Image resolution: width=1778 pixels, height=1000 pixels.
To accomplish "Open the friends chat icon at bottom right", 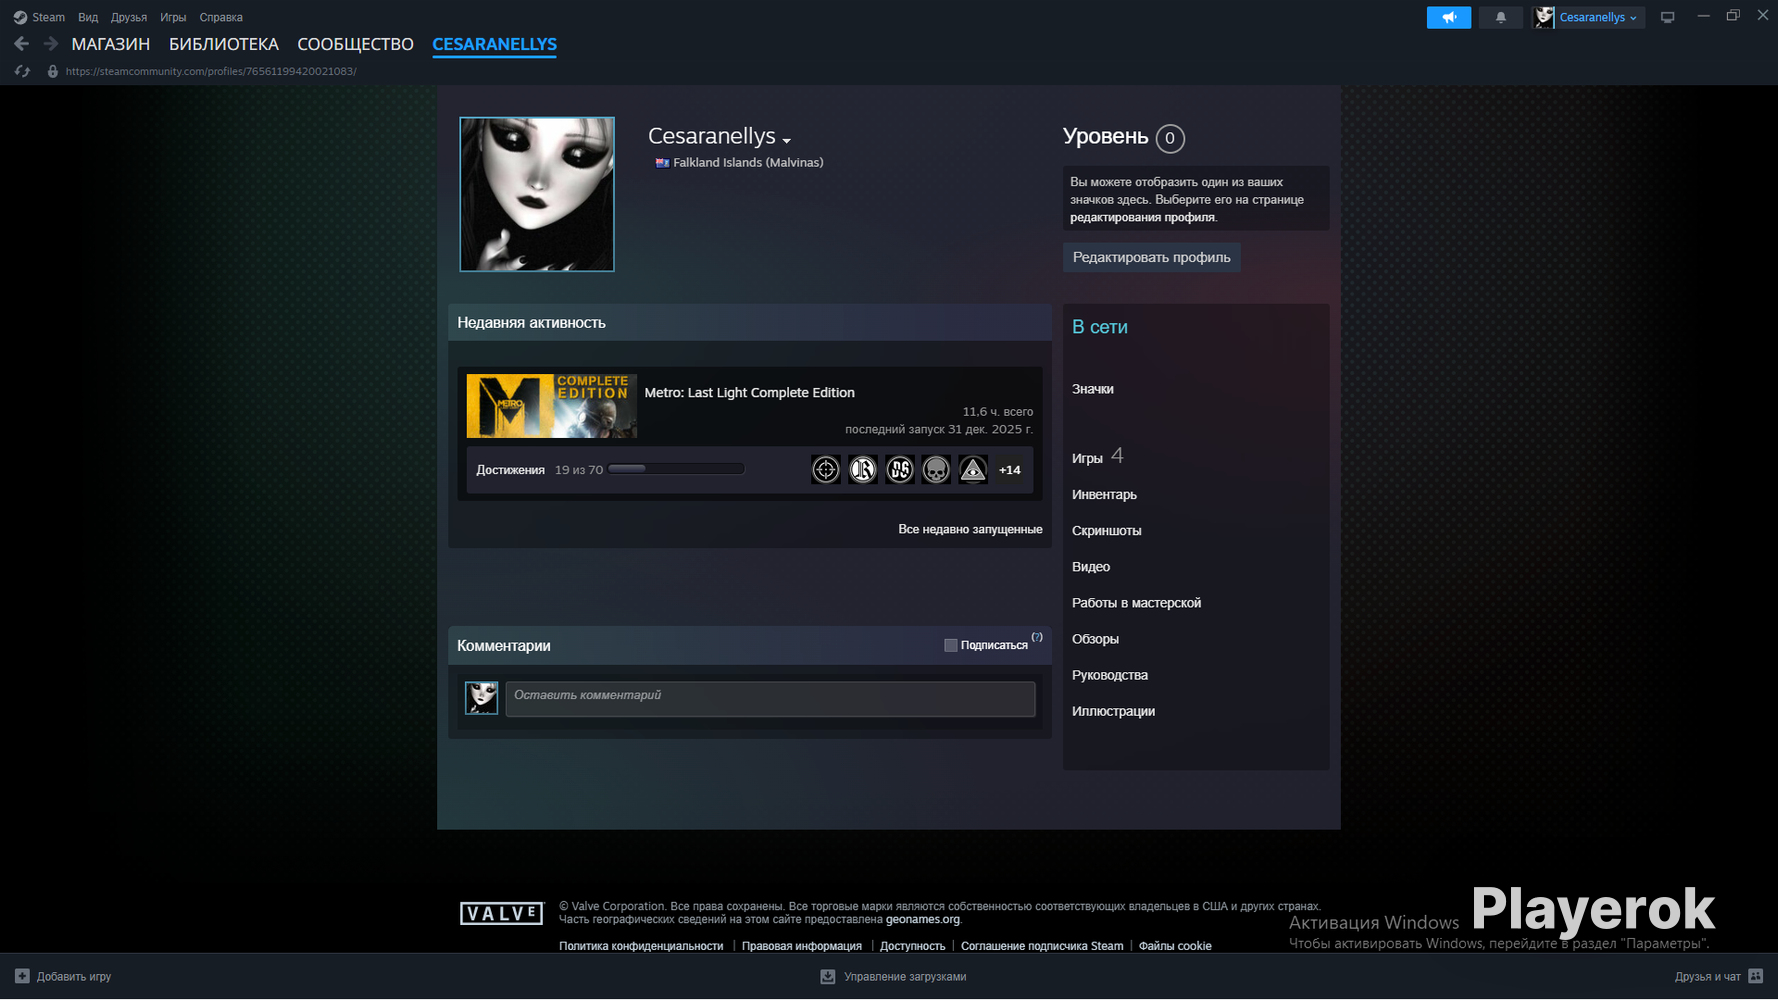I will click(x=1756, y=976).
